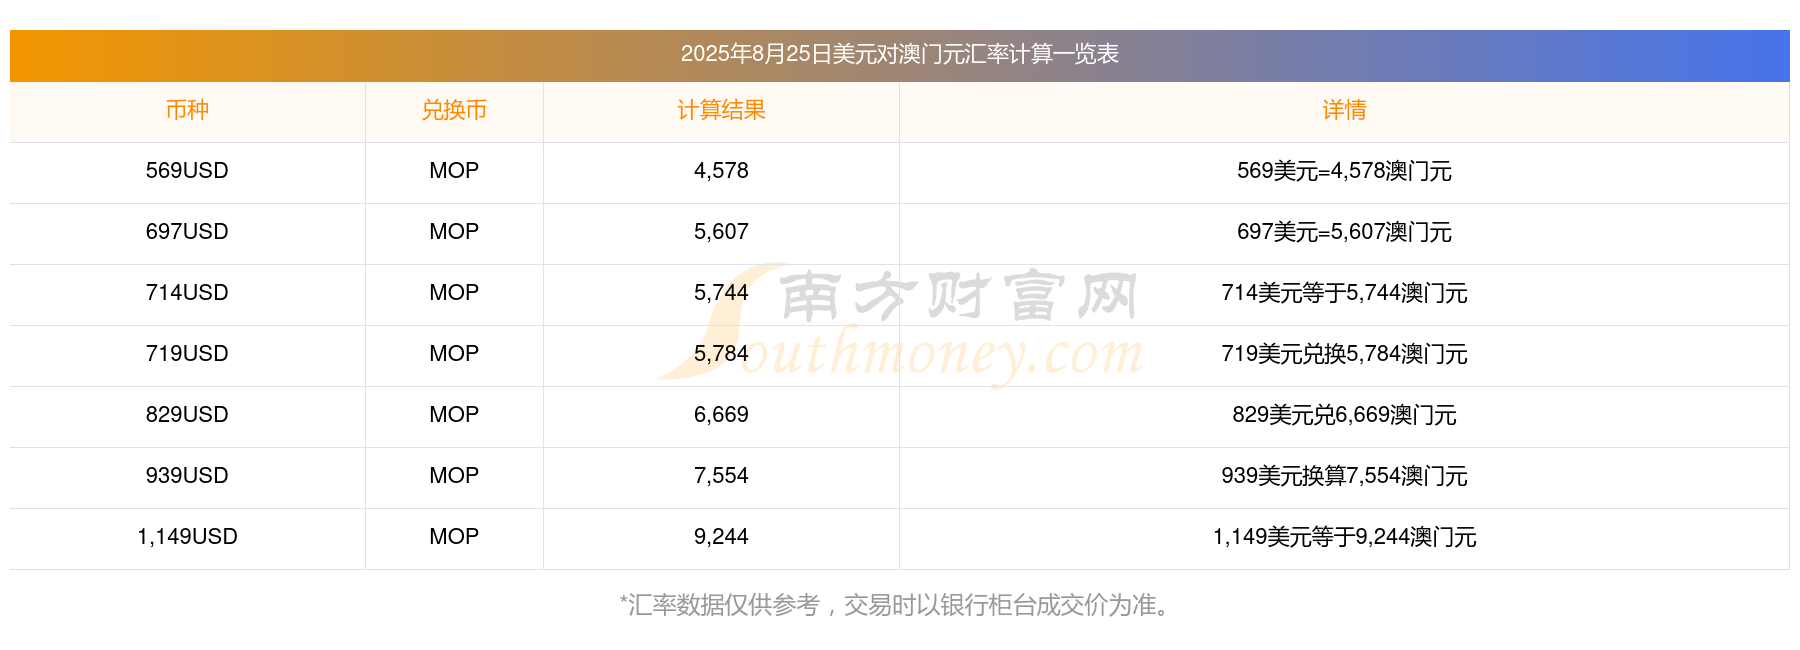Click the detail '697美元=5,607澳门元'

[x=1344, y=232]
